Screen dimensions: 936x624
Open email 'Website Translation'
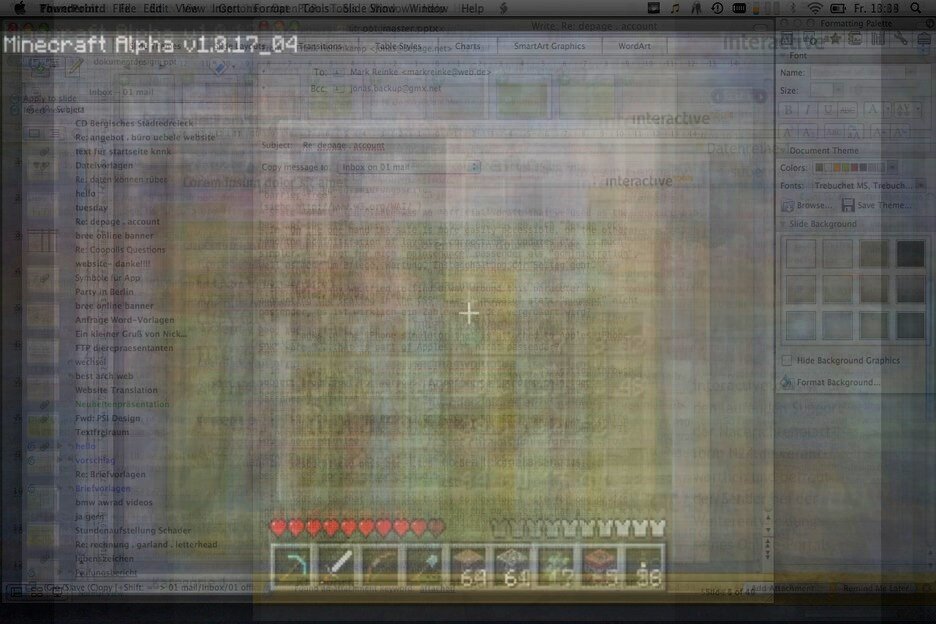pyautogui.click(x=116, y=390)
